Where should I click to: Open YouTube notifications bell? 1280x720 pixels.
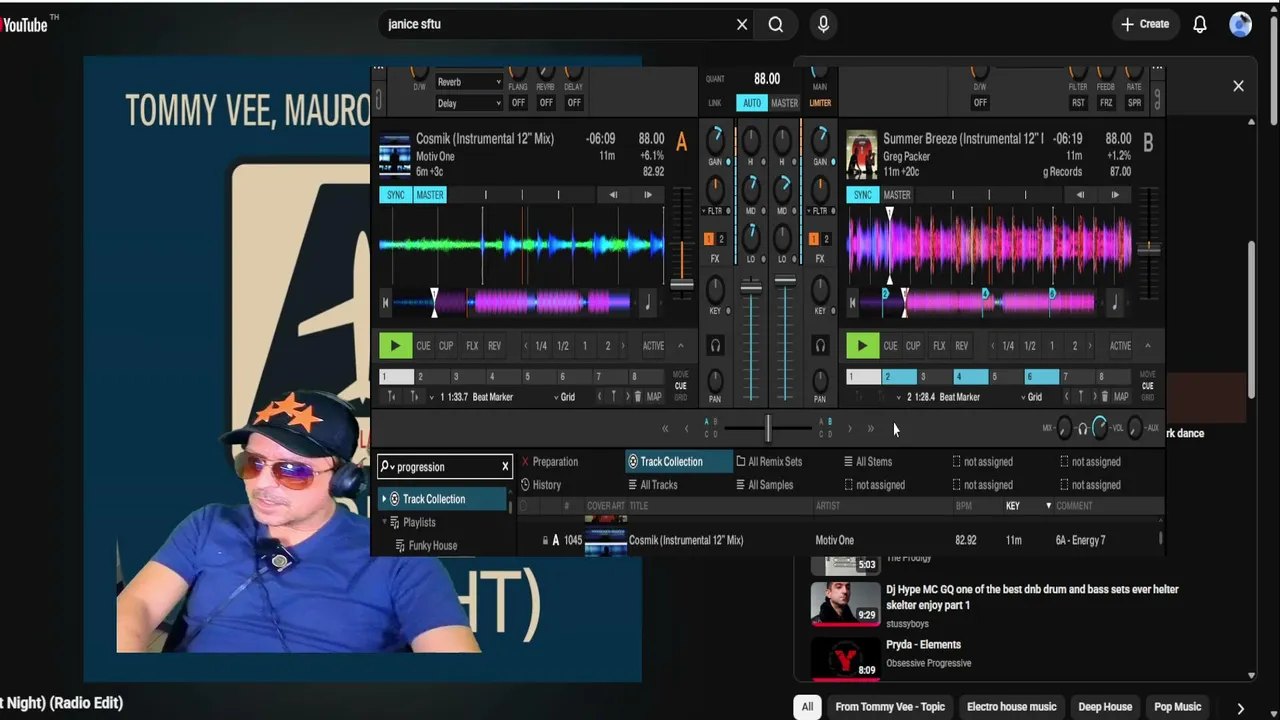point(1200,25)
